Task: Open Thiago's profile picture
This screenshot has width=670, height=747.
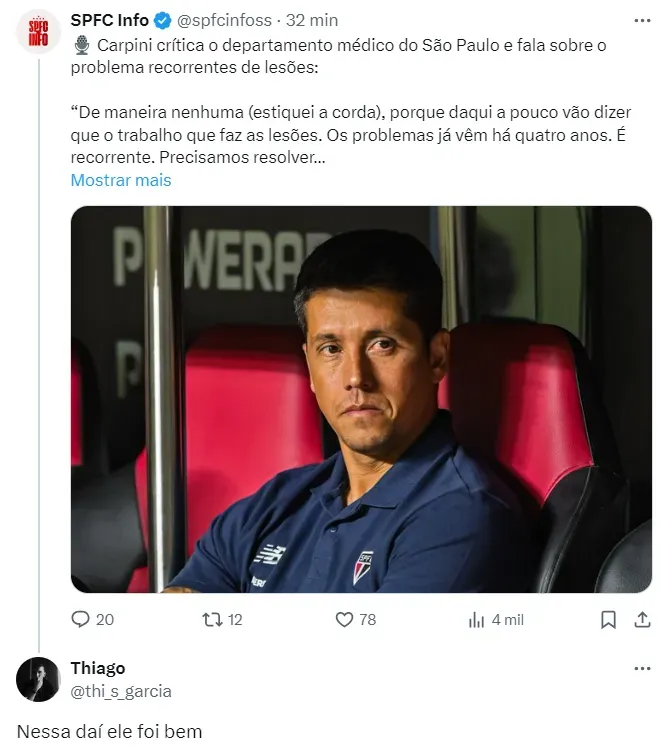Action: point(38,679)
